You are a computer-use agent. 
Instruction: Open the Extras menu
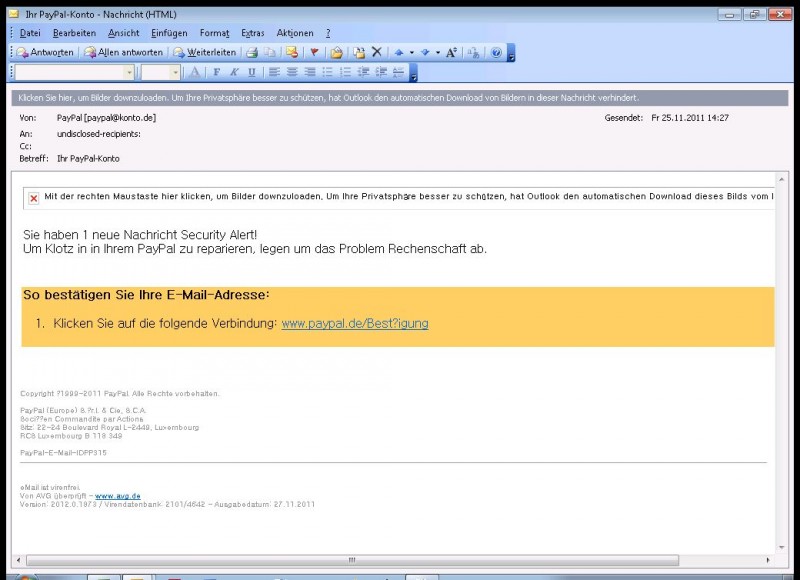pos(253,33)
